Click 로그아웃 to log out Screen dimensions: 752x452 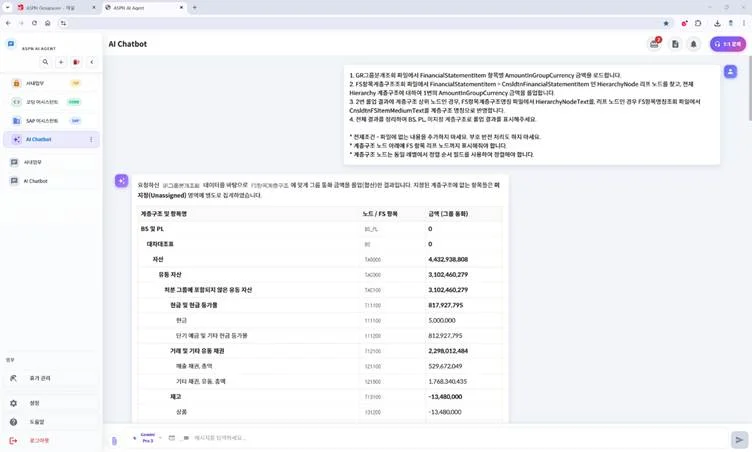point(38,440)
